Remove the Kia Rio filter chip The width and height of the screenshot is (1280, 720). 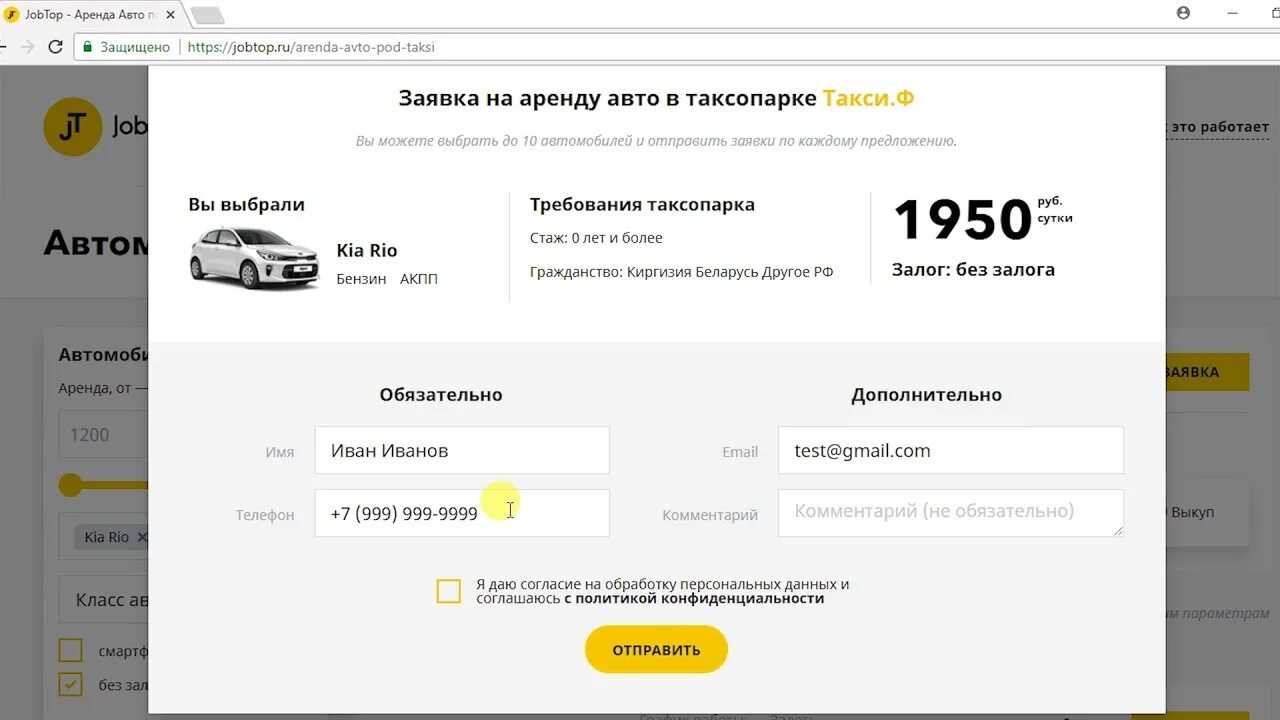(141, 537)
